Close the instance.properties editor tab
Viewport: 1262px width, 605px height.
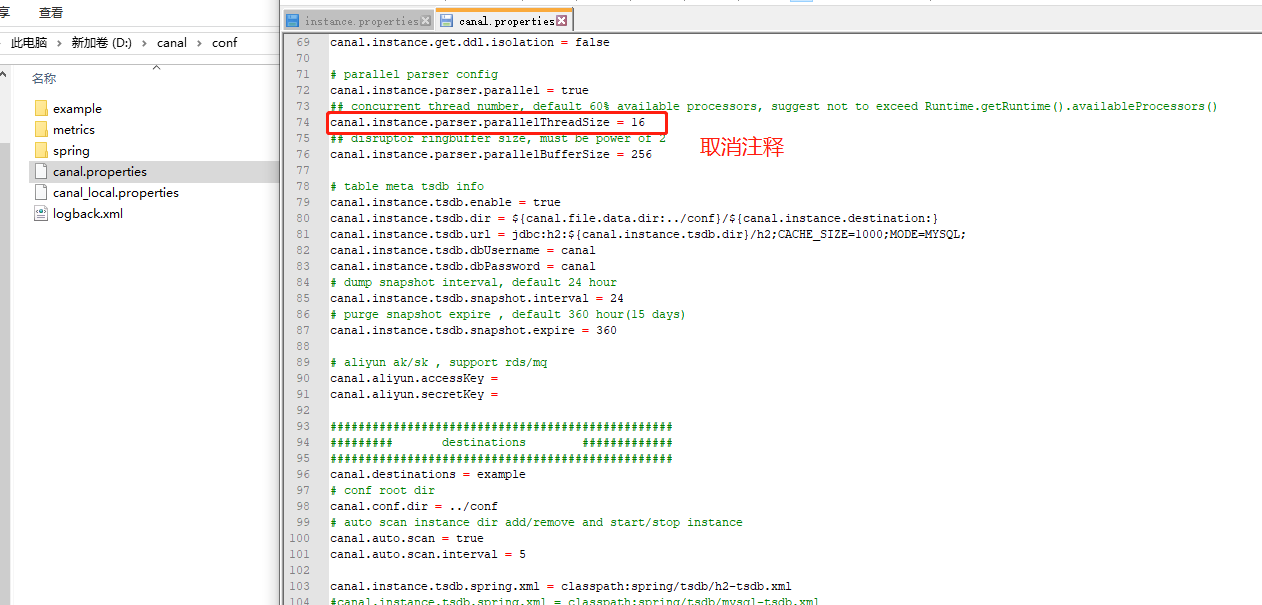tap(425, 21)
